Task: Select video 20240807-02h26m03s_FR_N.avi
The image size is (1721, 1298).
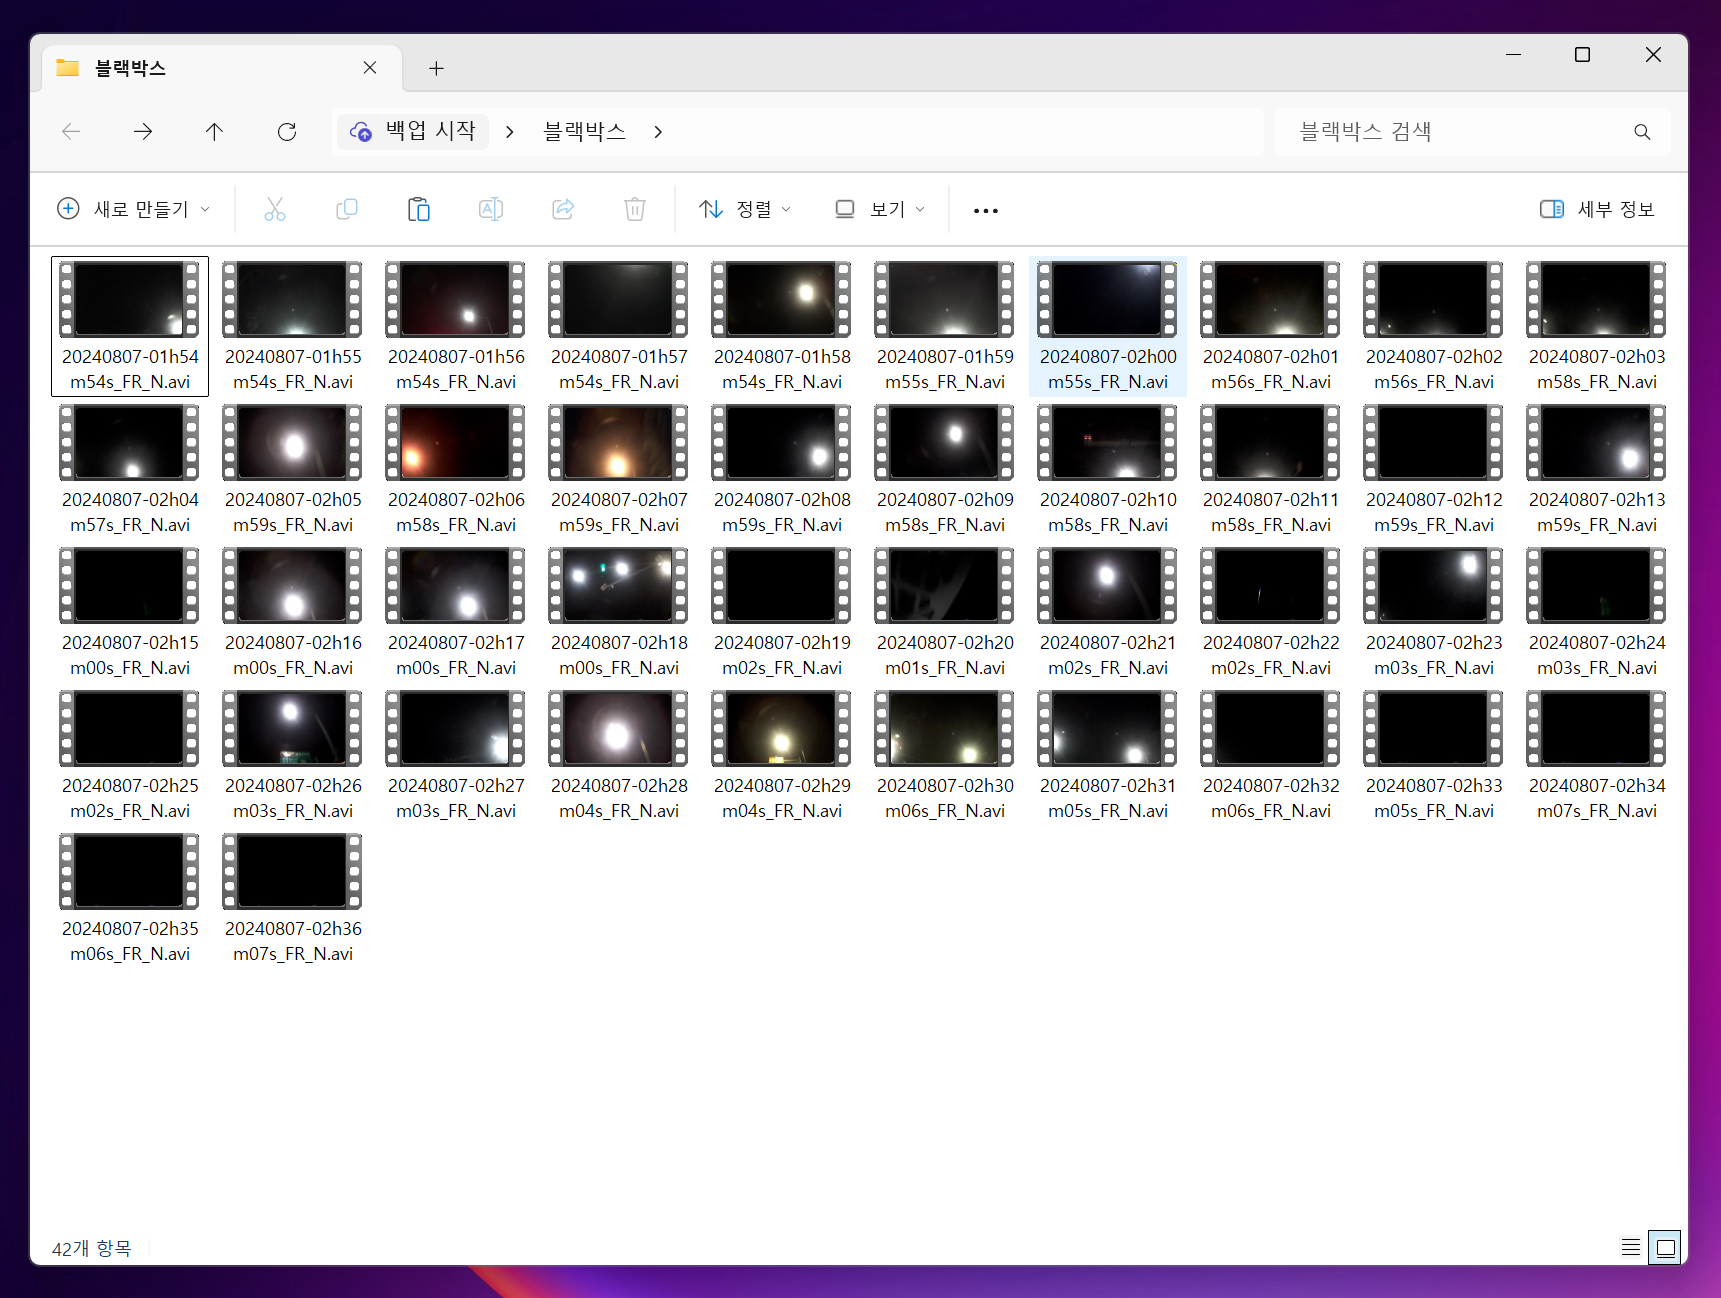Action: 293,755
